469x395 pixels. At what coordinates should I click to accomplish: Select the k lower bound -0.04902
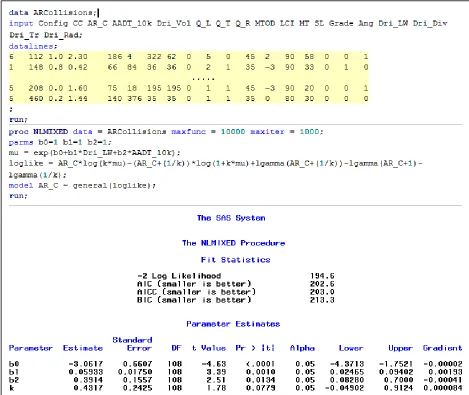(x=344, y=388)
